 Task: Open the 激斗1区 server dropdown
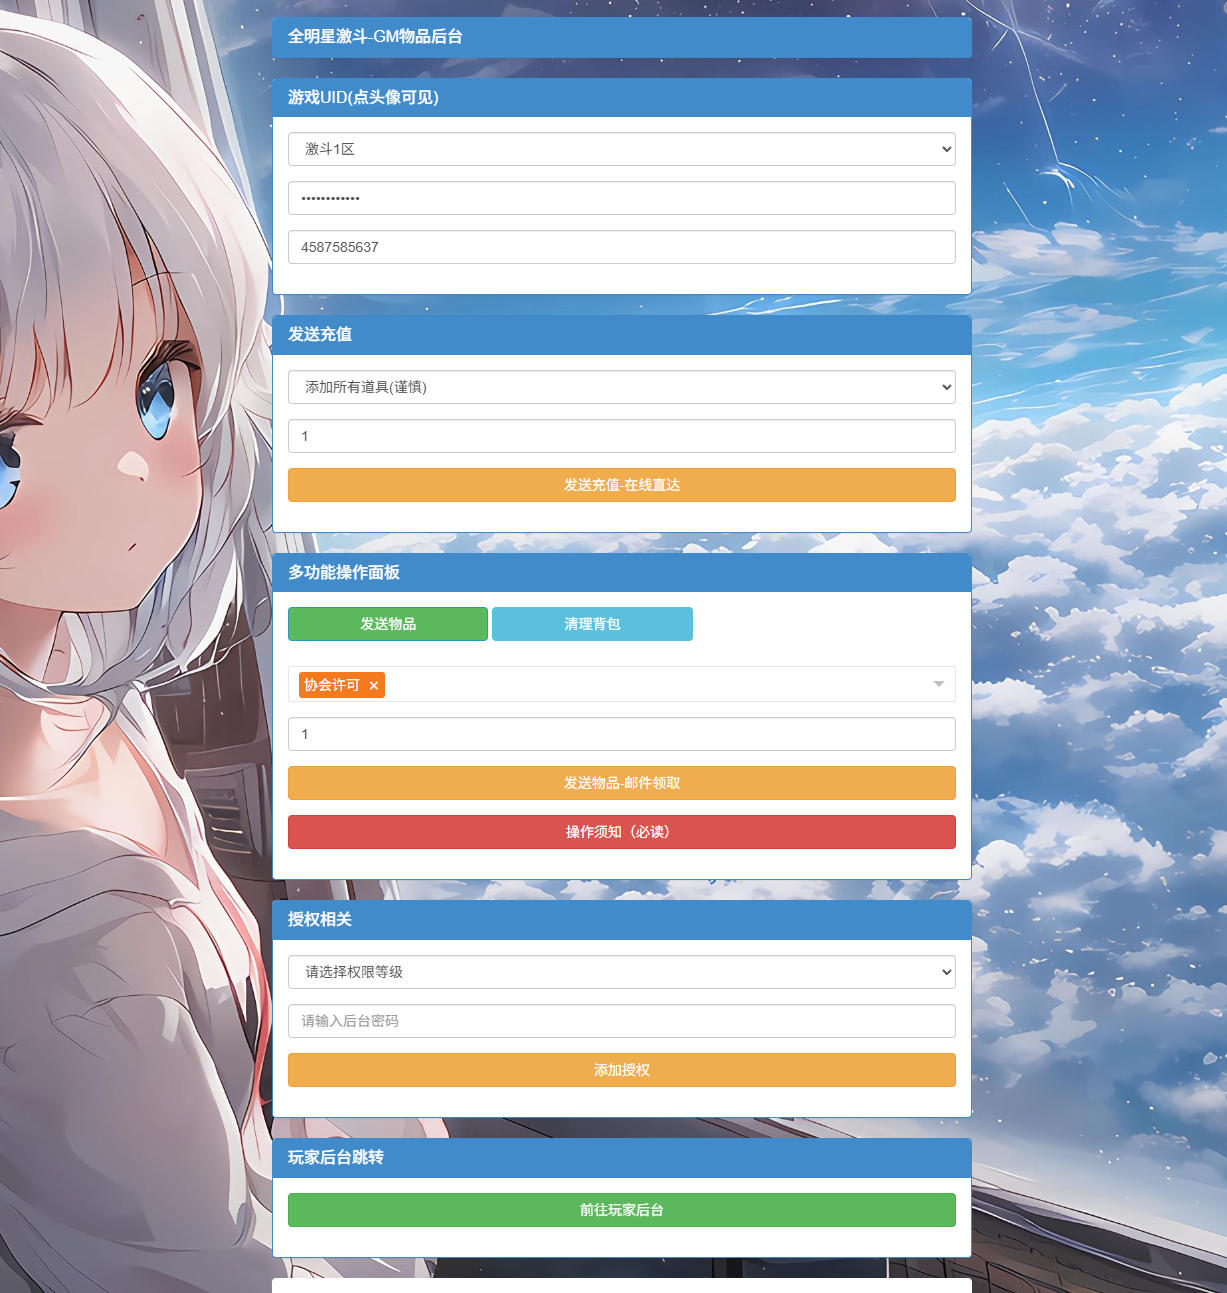tap(621, 149)
